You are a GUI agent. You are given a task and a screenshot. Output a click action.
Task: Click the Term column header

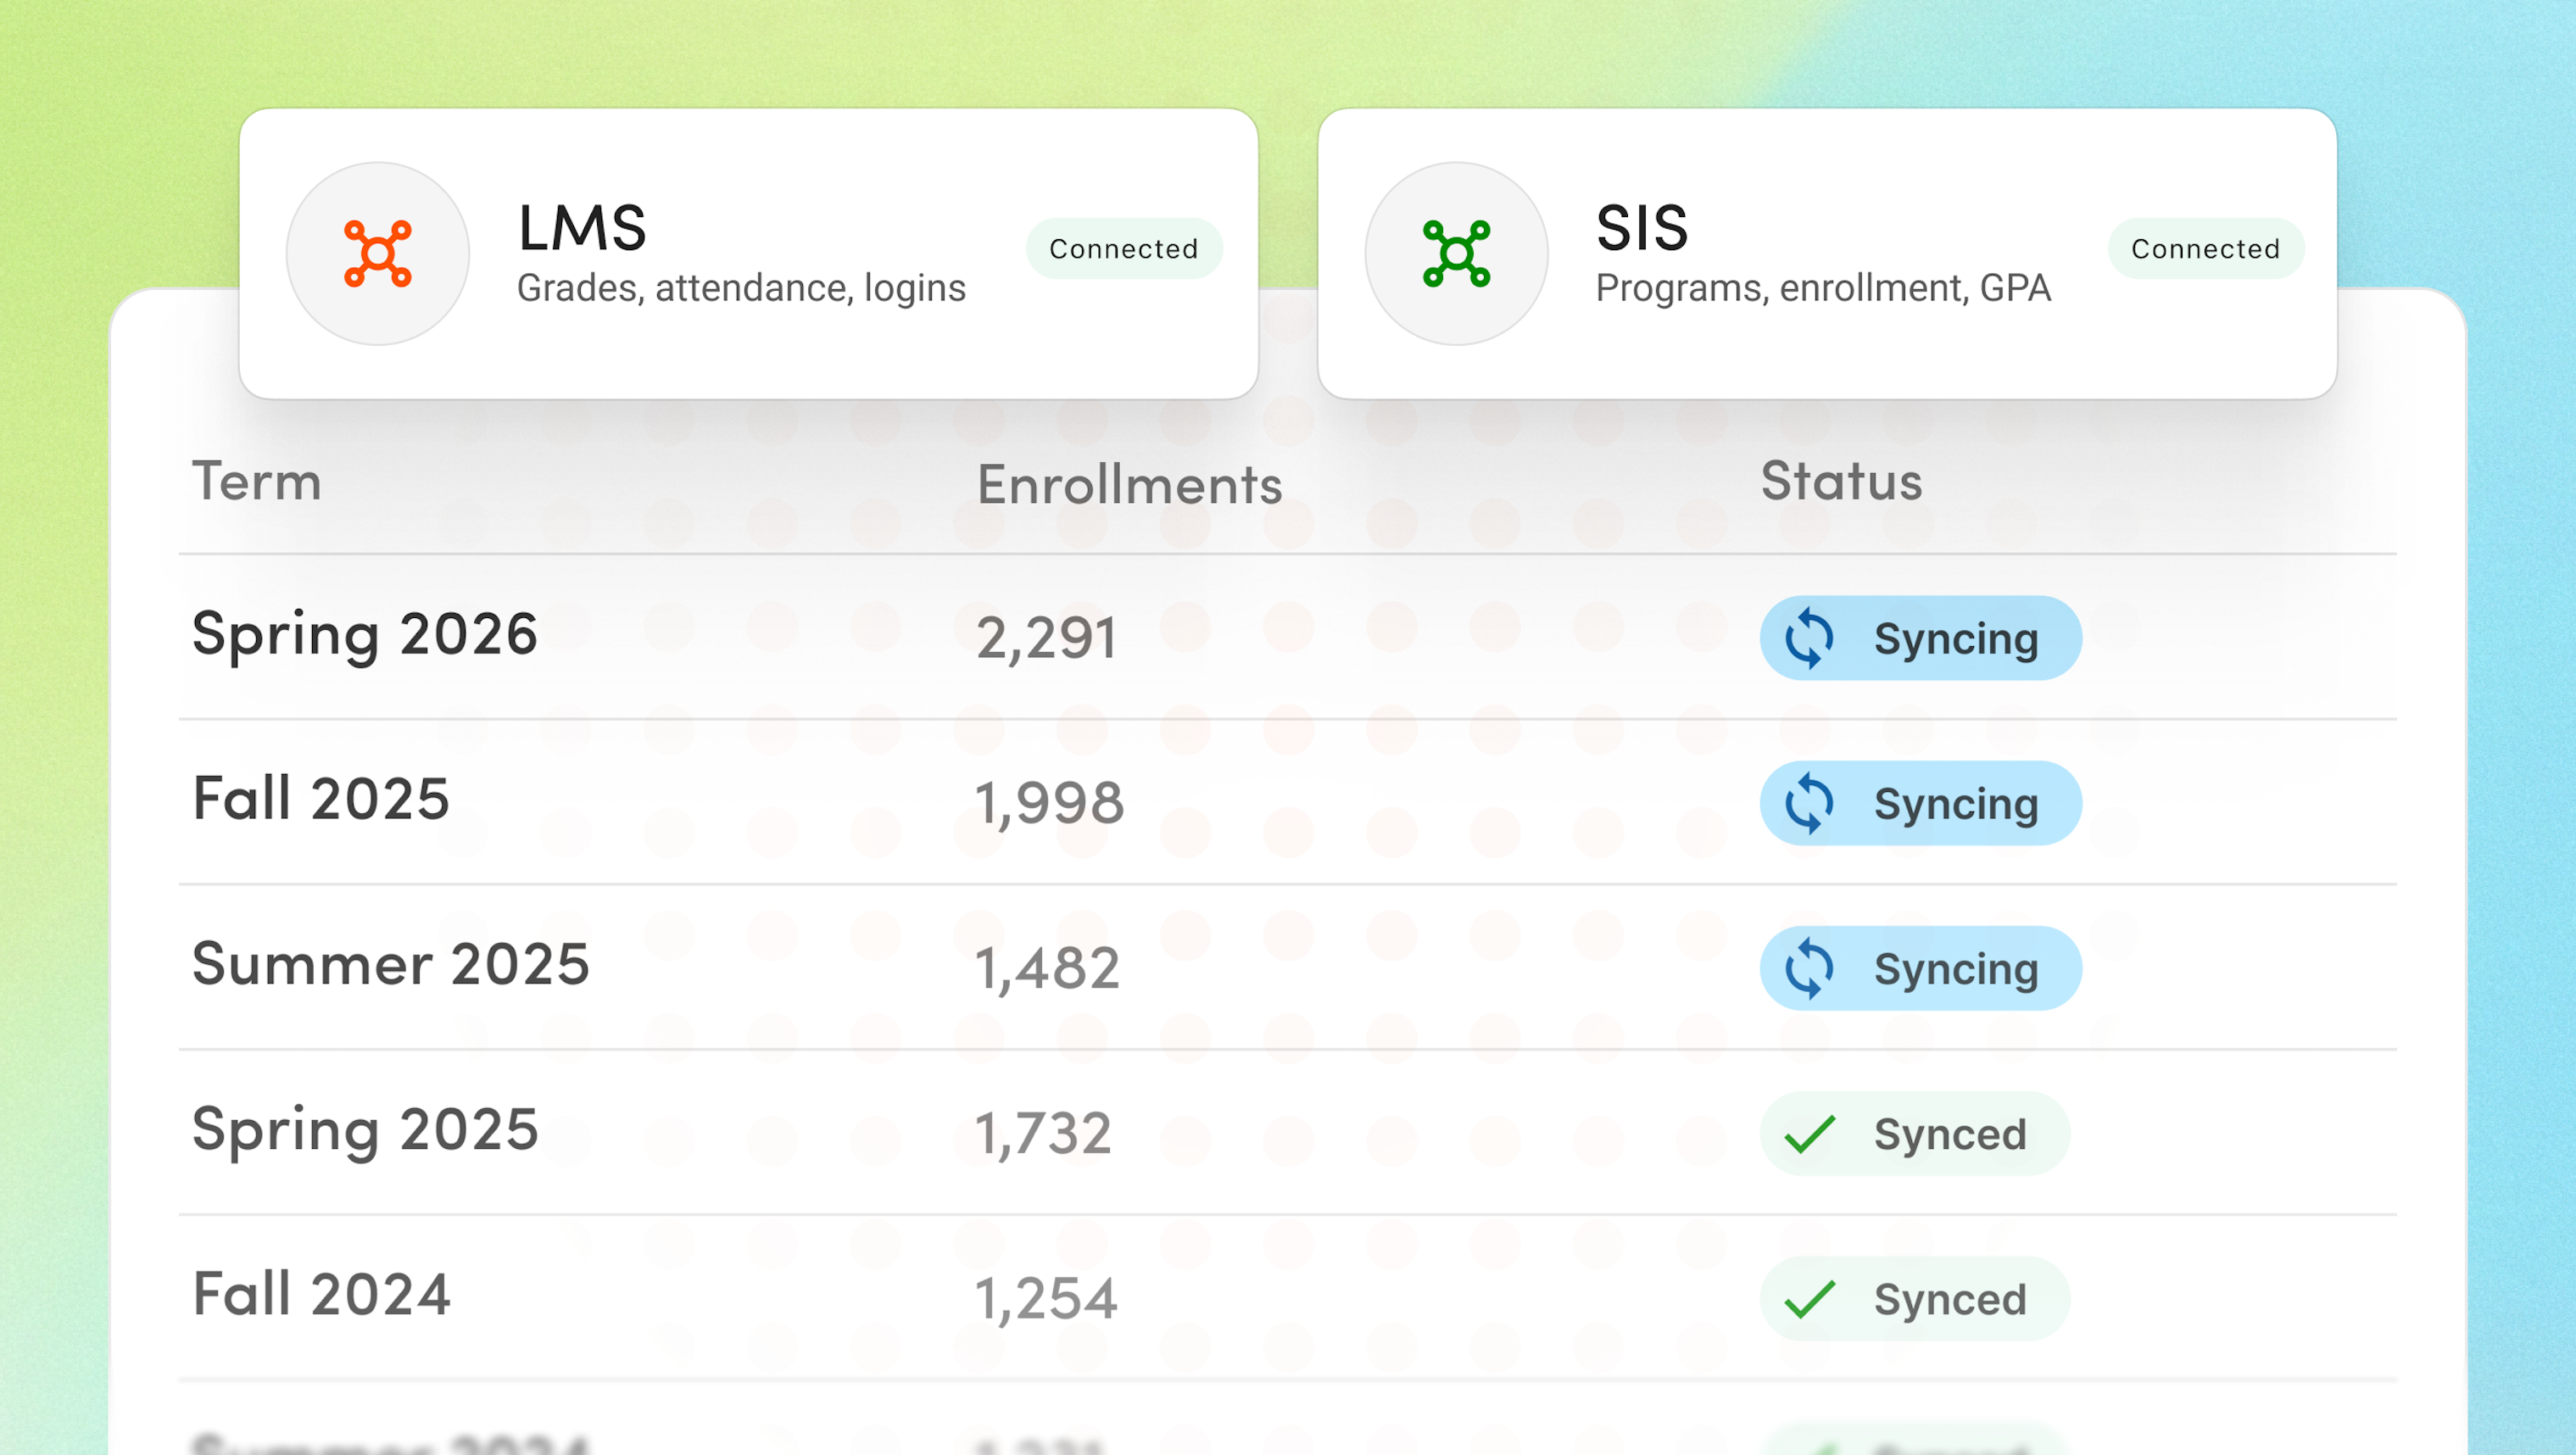pos(257,483)
